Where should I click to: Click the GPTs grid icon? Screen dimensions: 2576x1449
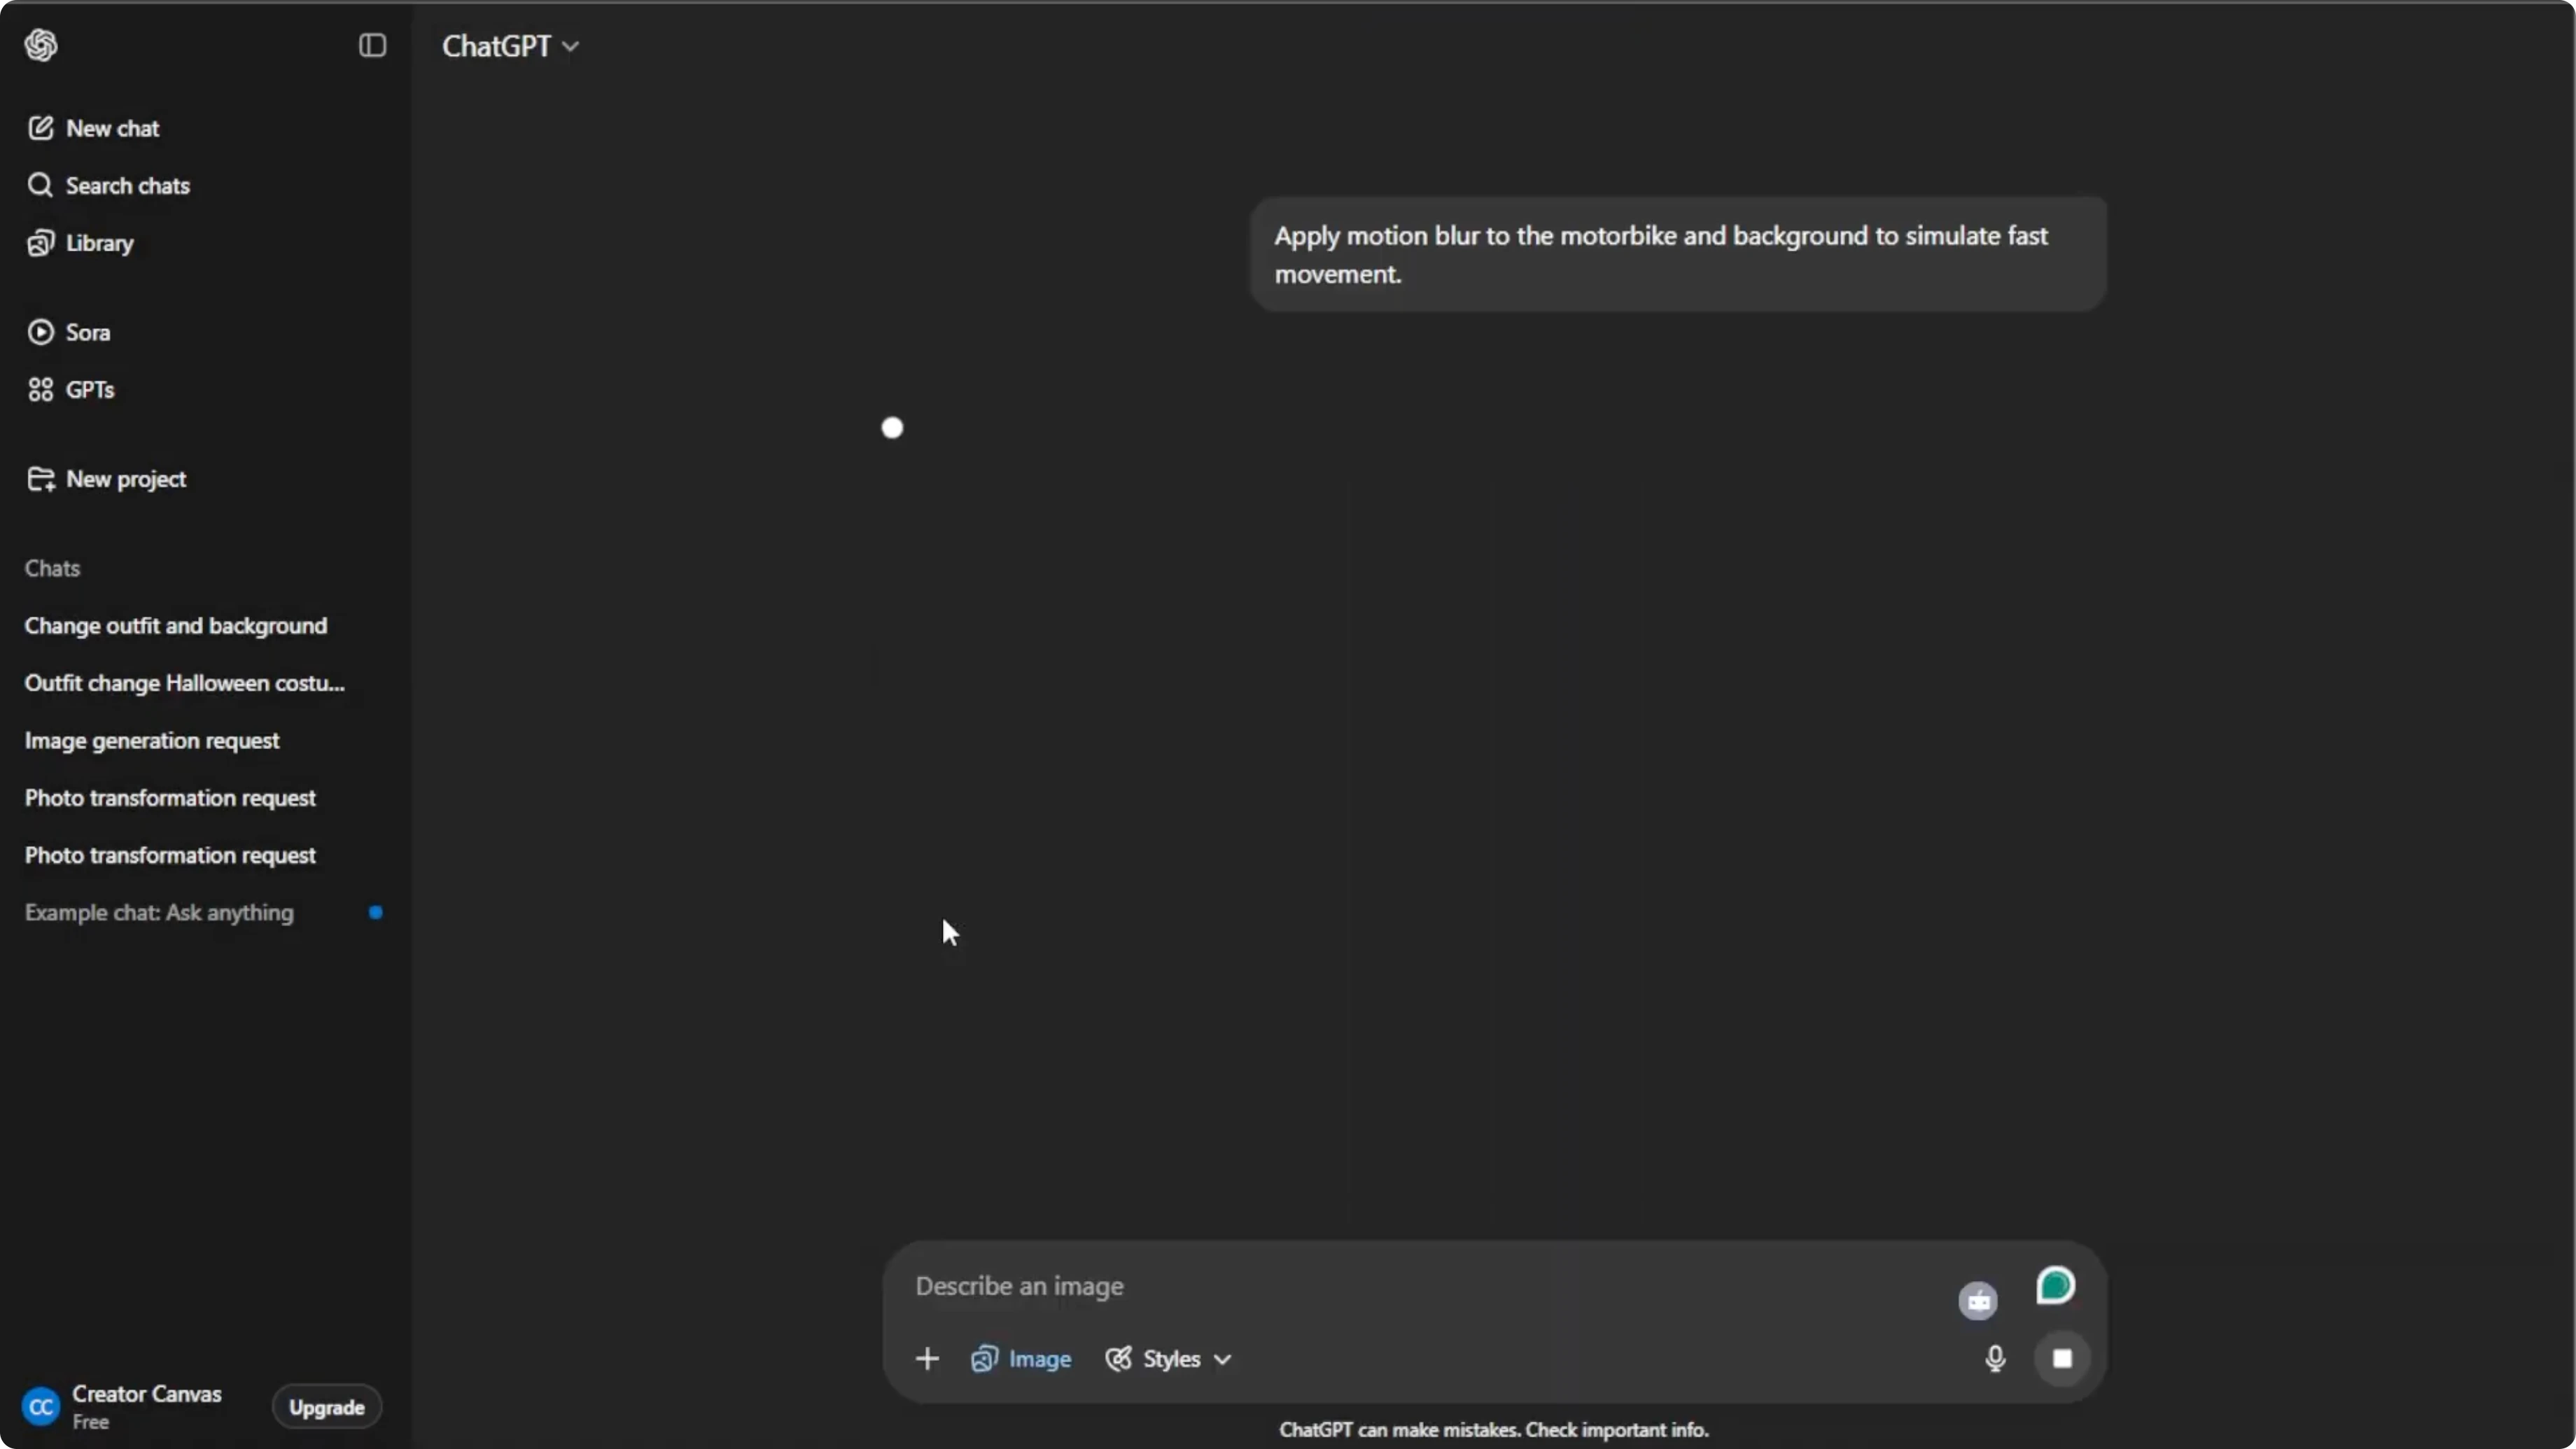click(x=40, y=389)
